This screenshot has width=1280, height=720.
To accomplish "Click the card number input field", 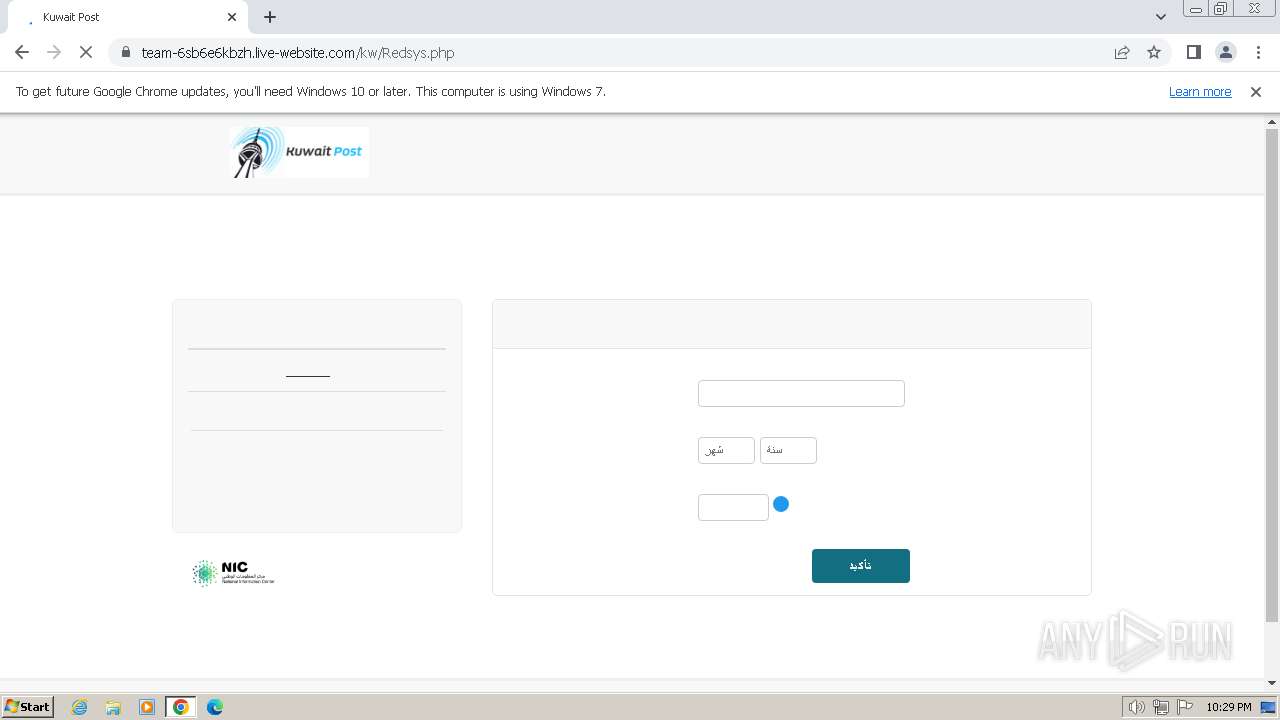I will point(801,393).
